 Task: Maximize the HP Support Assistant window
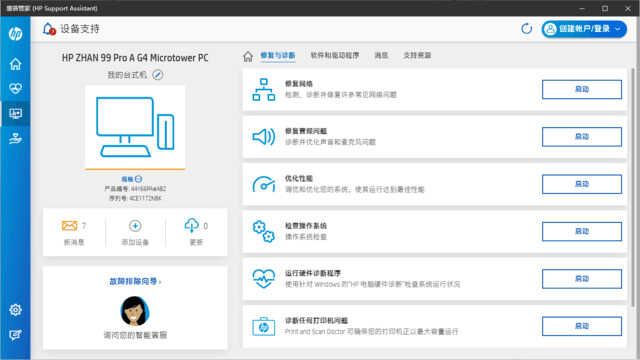pos(605,8)
